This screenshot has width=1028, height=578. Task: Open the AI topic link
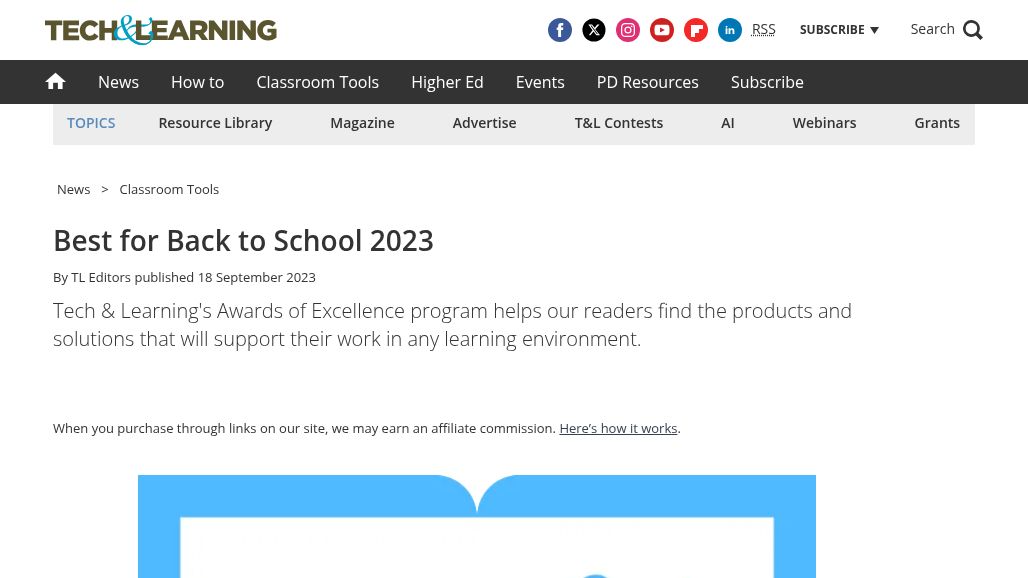pos(728,123)
